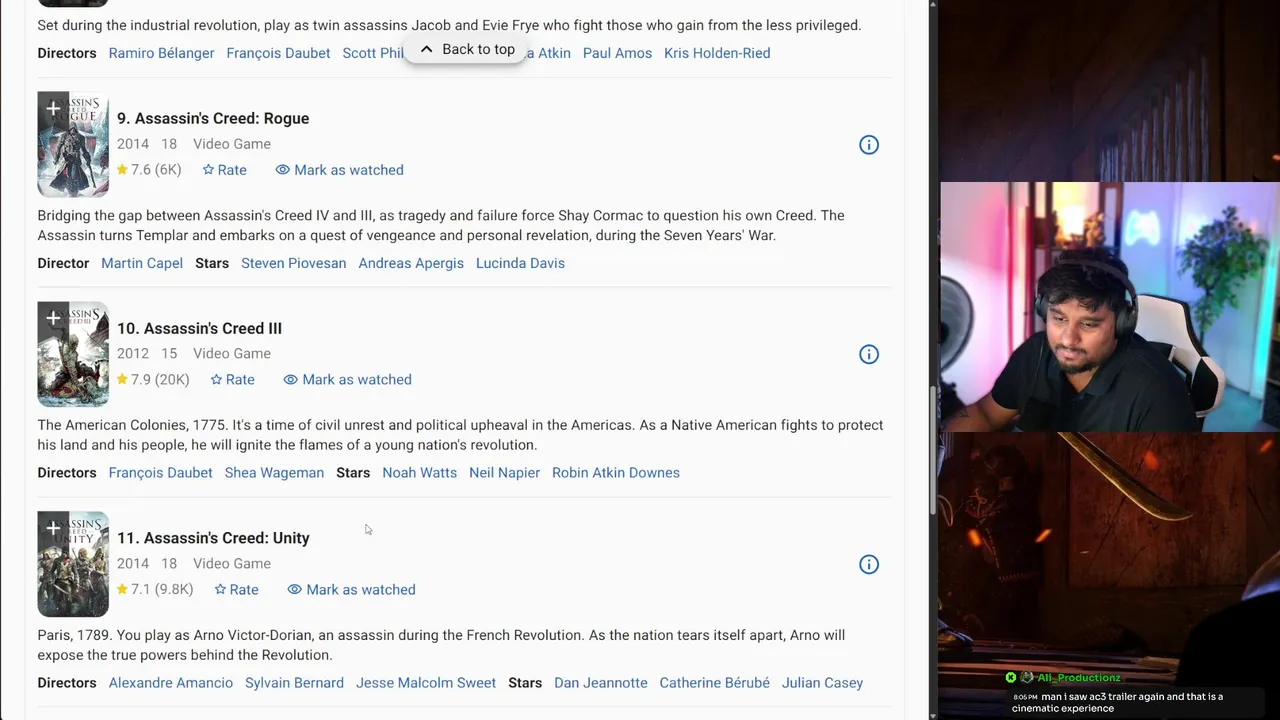Add Assassin's Creed III to watchlist
Viewport: 1280px width, 720px height.
(53, 318)
